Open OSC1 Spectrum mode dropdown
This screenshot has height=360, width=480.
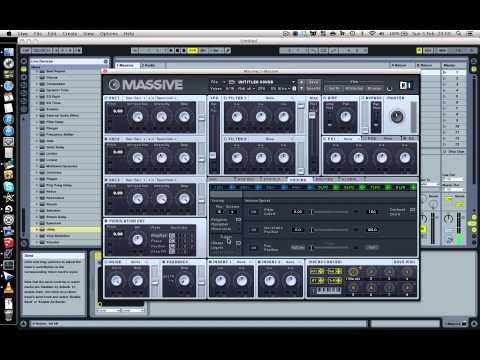tap(166, 98)
